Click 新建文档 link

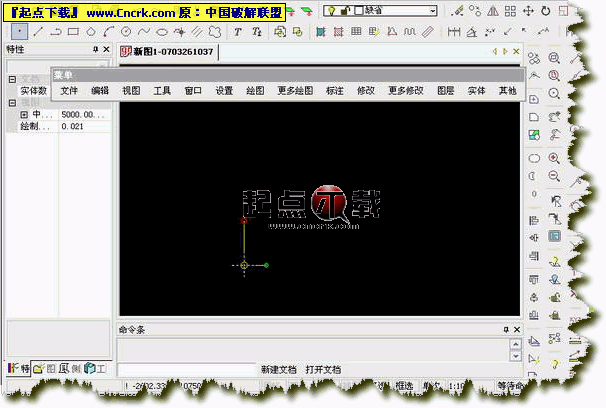point(278,370)
